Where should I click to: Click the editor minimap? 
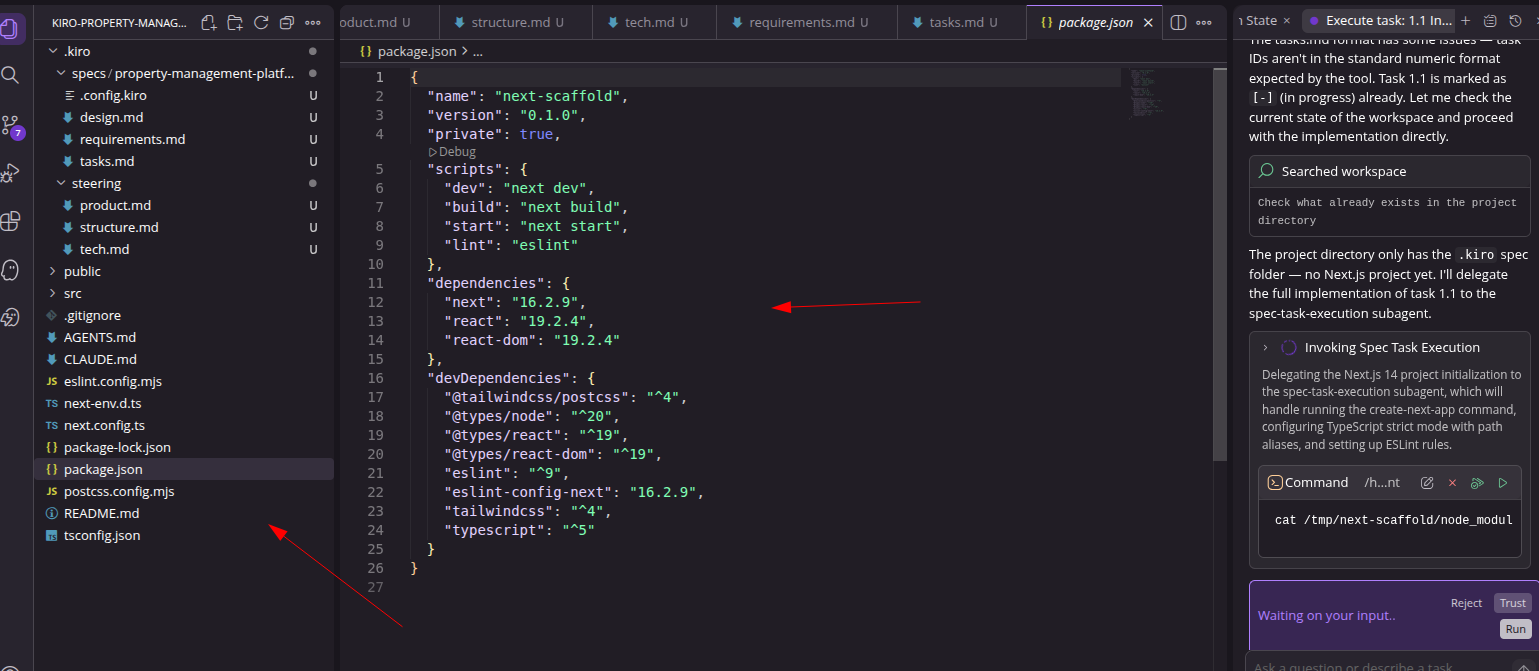pyautogui.click(x=1147, y=92)
